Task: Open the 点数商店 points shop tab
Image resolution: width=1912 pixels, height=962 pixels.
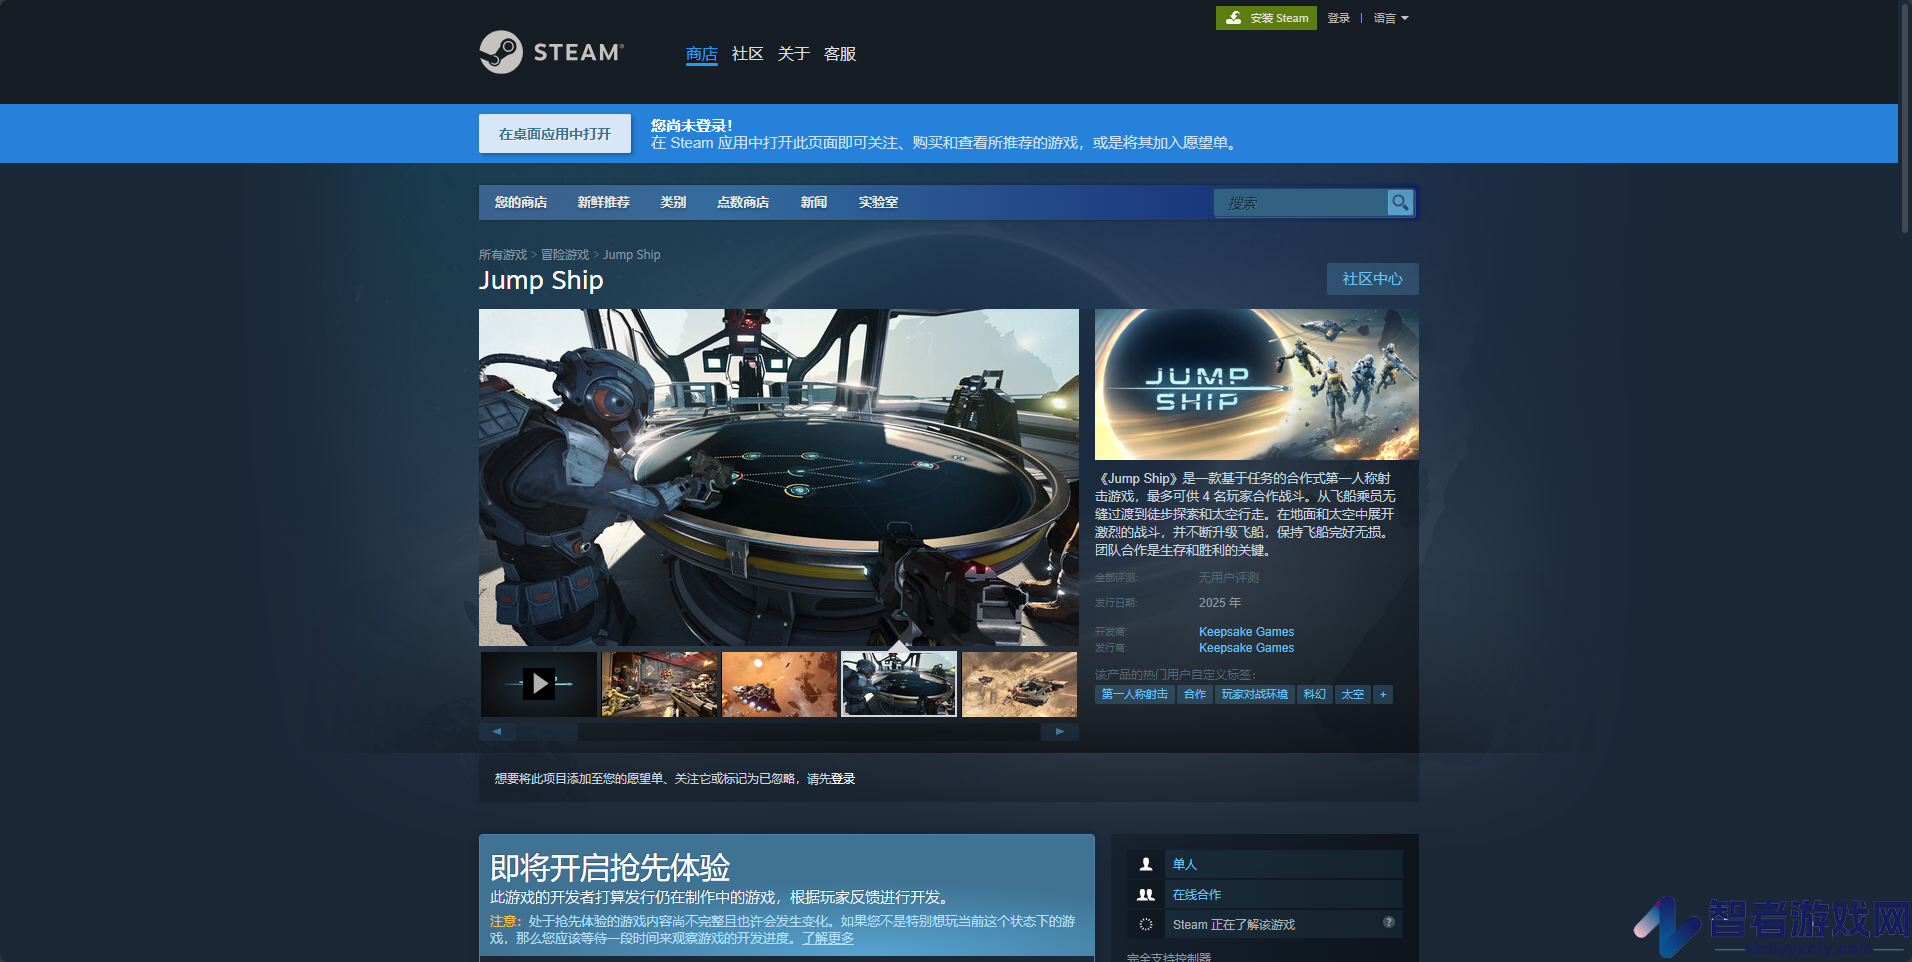Action: click(743, 202)
